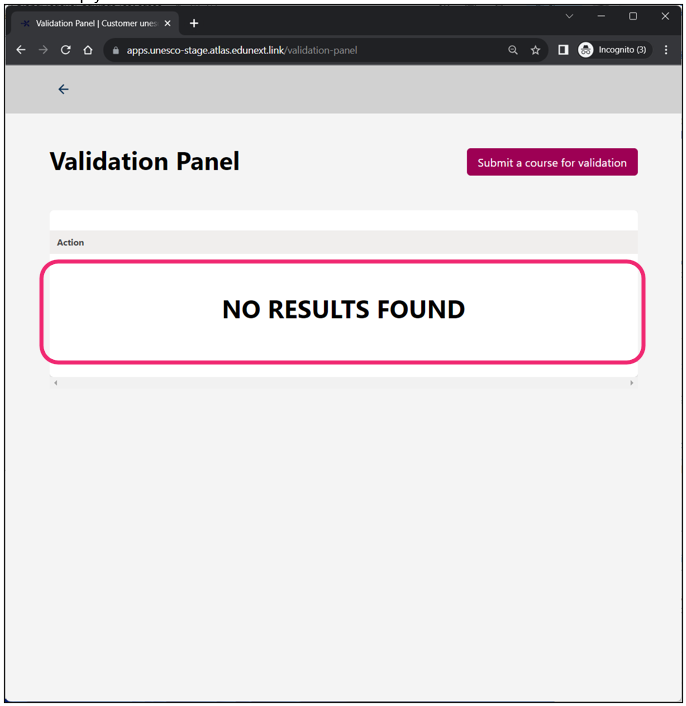Go back using the page's blue arrow
686x706 pixels.
coord(63,90)
